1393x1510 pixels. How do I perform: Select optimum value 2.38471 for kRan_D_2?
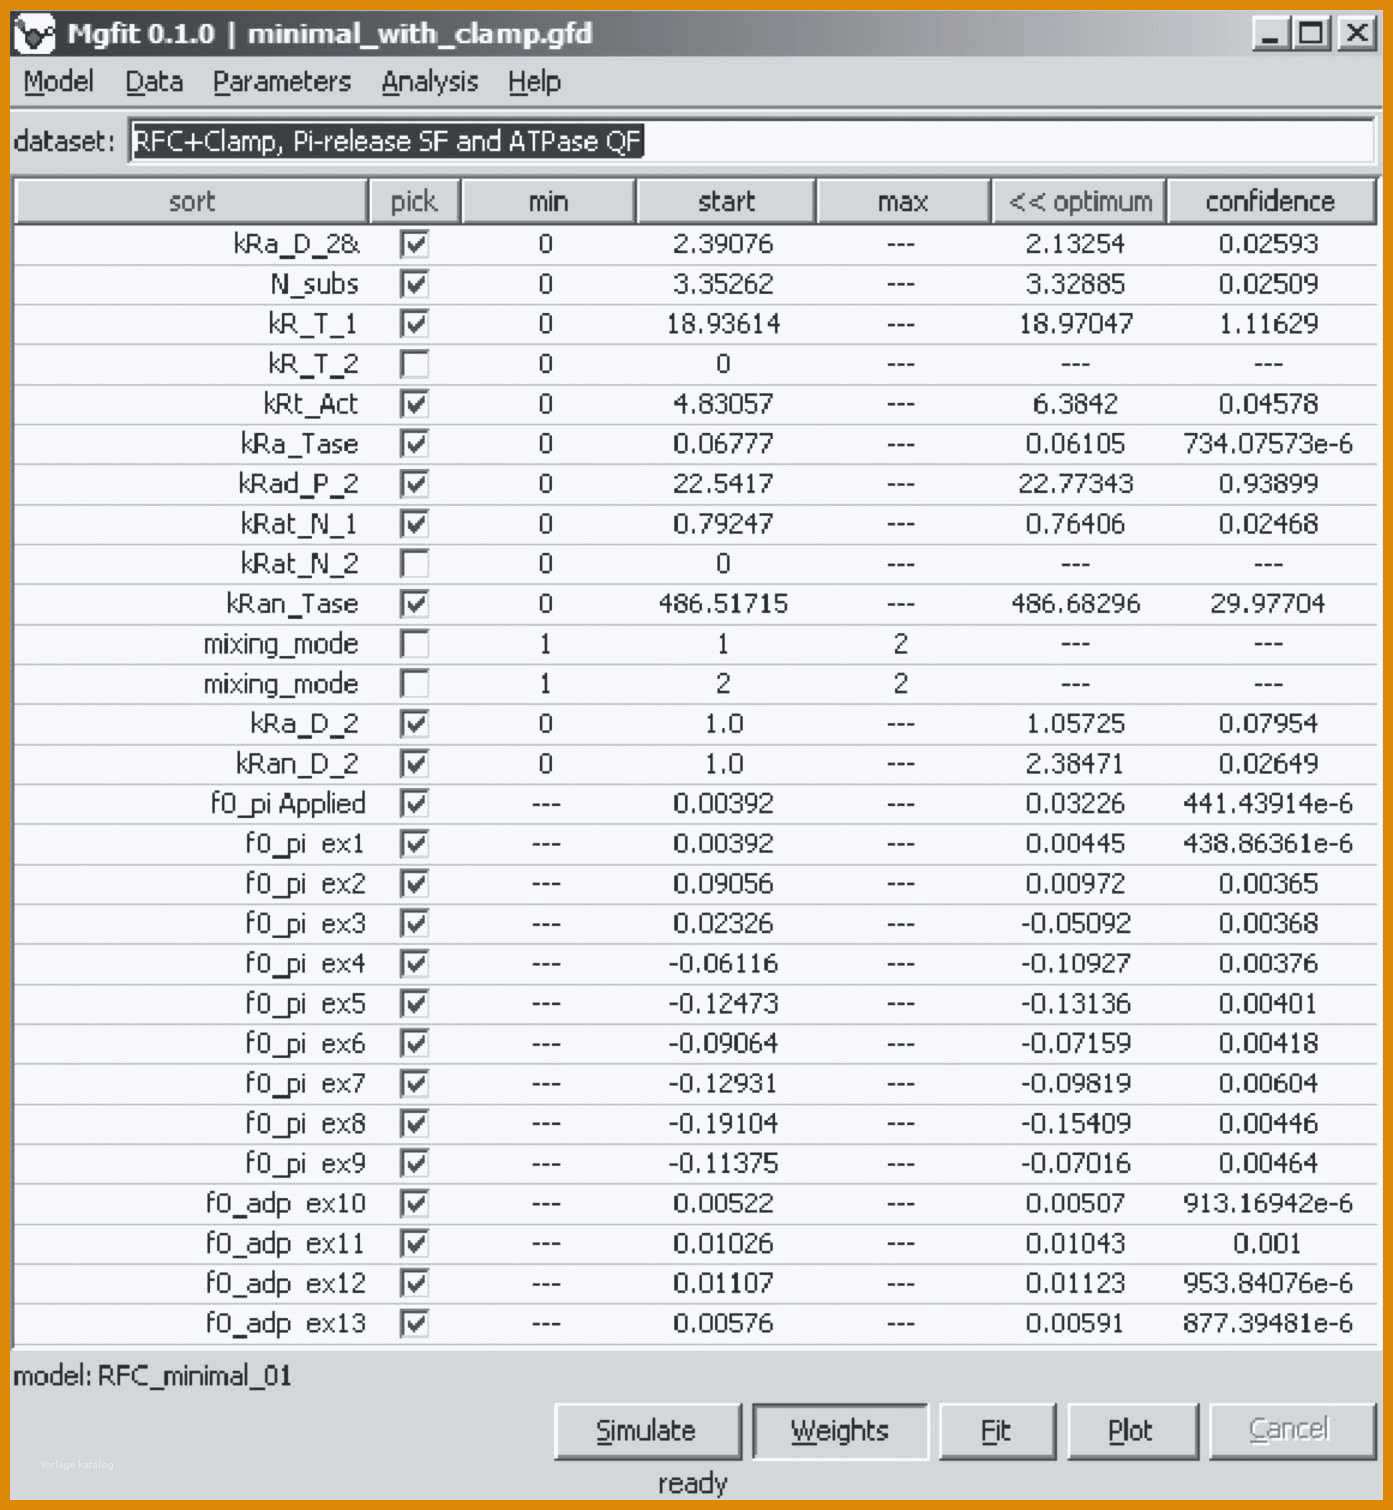[1075, 764]
